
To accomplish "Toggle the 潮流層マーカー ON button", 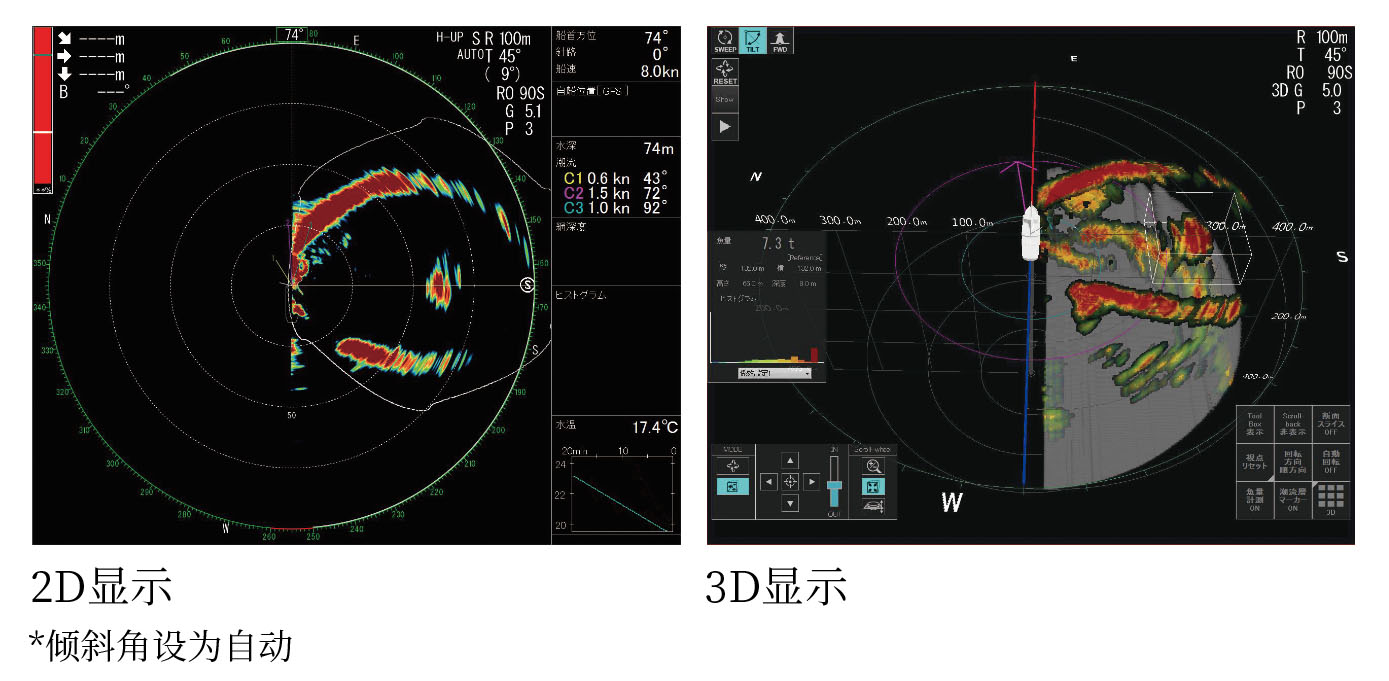I will (1293, 500).
